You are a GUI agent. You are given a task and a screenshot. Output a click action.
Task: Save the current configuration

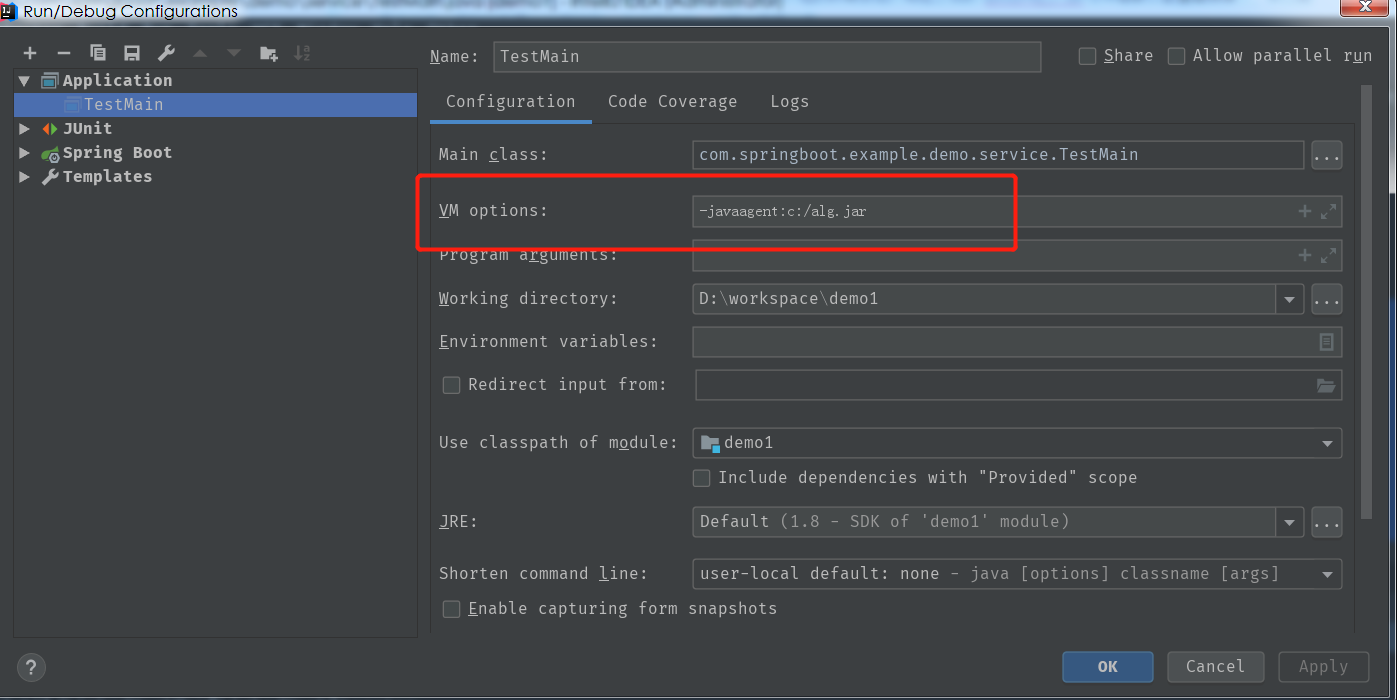(131, 52)
